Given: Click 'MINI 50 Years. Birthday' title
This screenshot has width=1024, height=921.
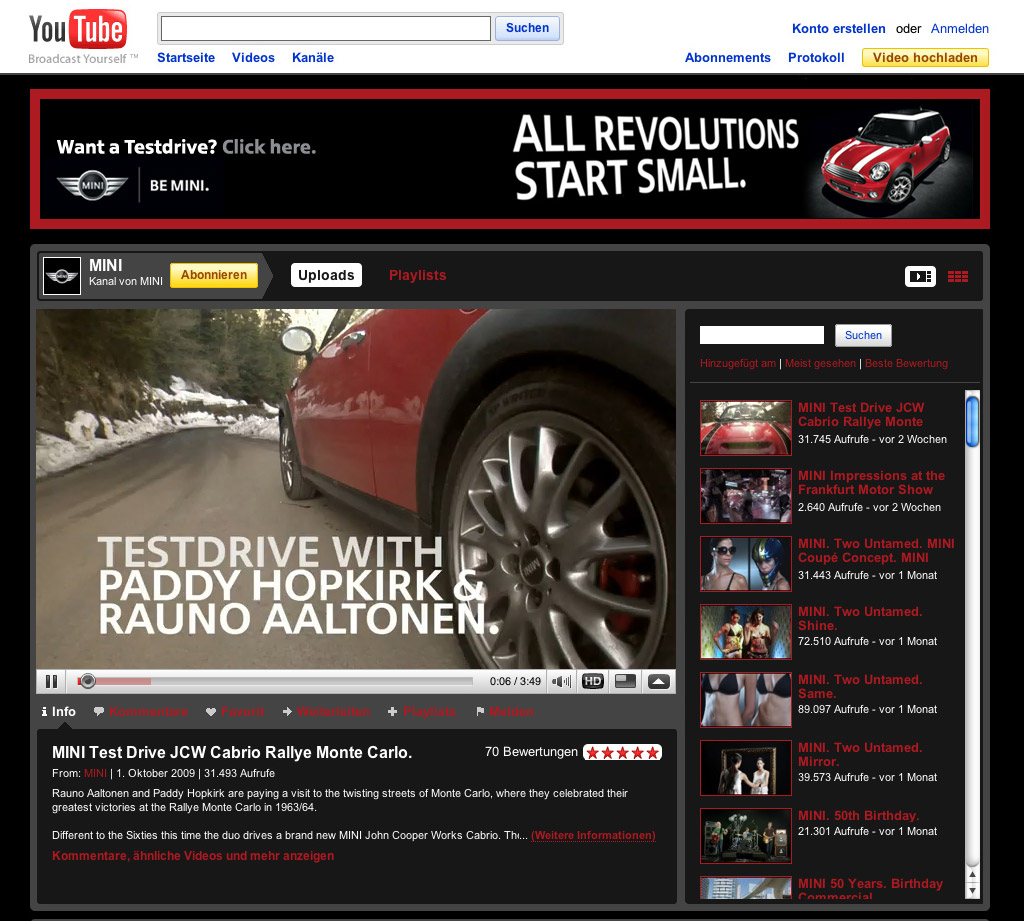Looking at the screenshot, I should tap(871, 884).
